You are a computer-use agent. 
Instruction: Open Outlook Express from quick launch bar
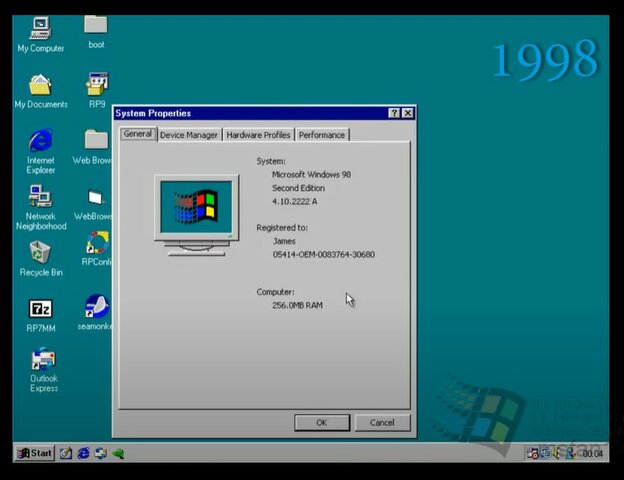coord(101,453)
